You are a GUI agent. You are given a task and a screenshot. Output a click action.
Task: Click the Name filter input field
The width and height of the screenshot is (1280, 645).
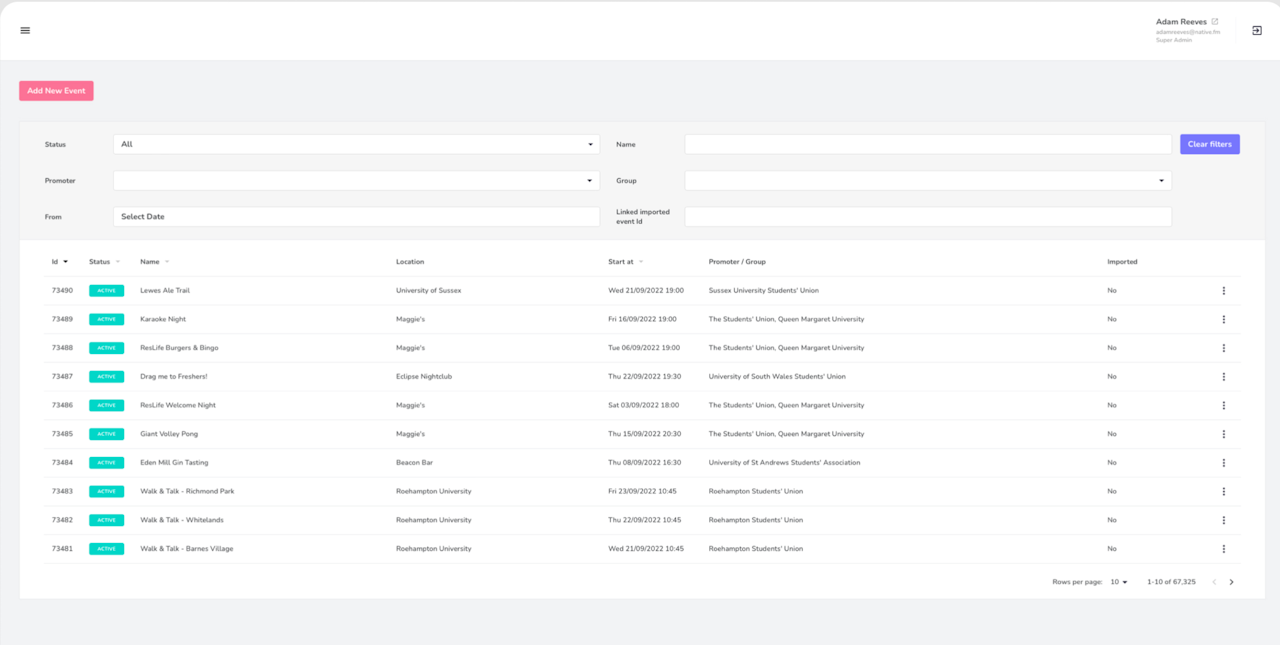point(928,144)
